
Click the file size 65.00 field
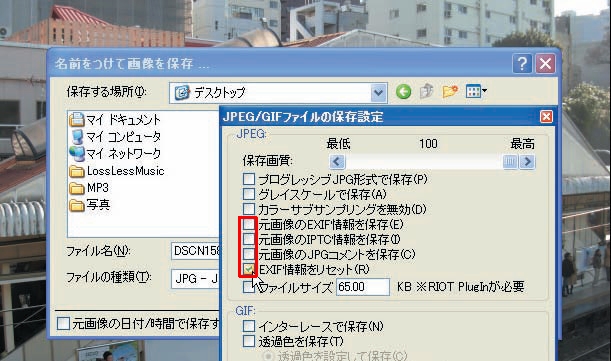click(363, 287)
